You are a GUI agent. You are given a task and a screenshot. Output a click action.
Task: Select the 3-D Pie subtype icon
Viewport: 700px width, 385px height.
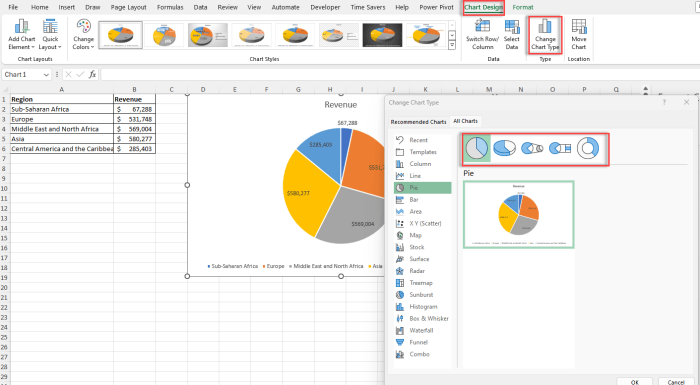pyautogui.click(x=504, y=148)
